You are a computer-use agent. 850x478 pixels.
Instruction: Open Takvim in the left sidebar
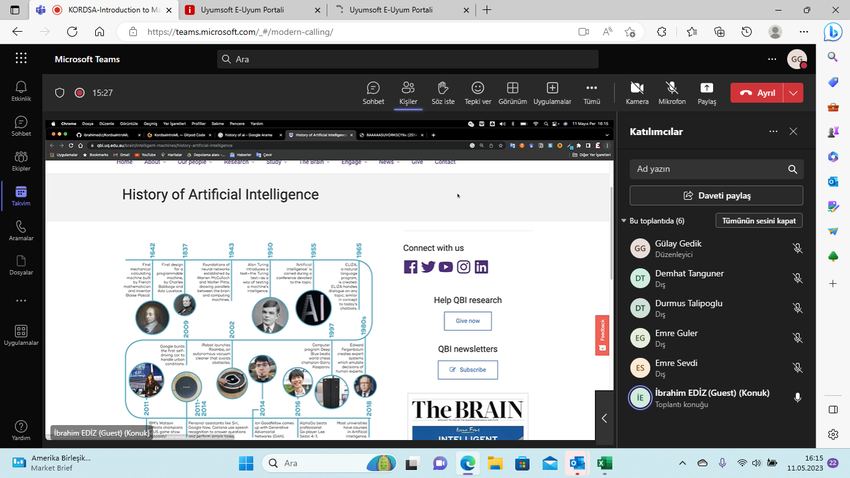point(21,196)
